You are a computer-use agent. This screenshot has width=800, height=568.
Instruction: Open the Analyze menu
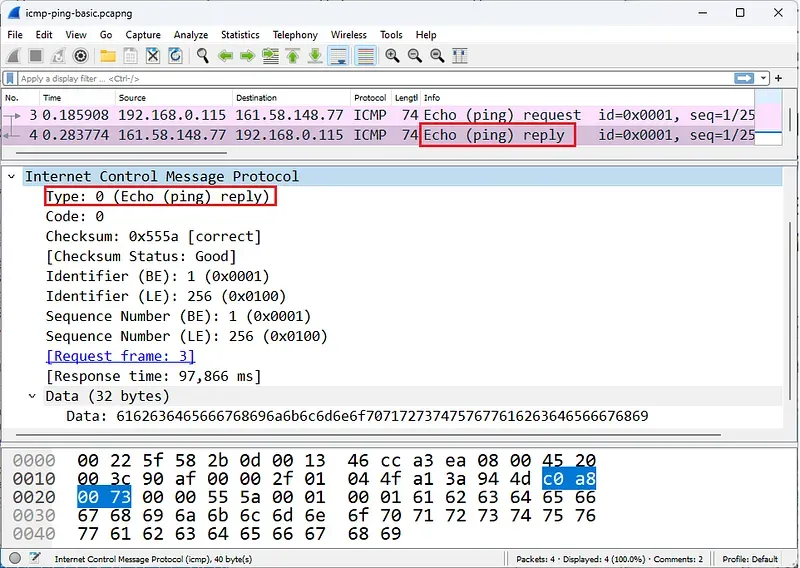click(x=191, y=35)
